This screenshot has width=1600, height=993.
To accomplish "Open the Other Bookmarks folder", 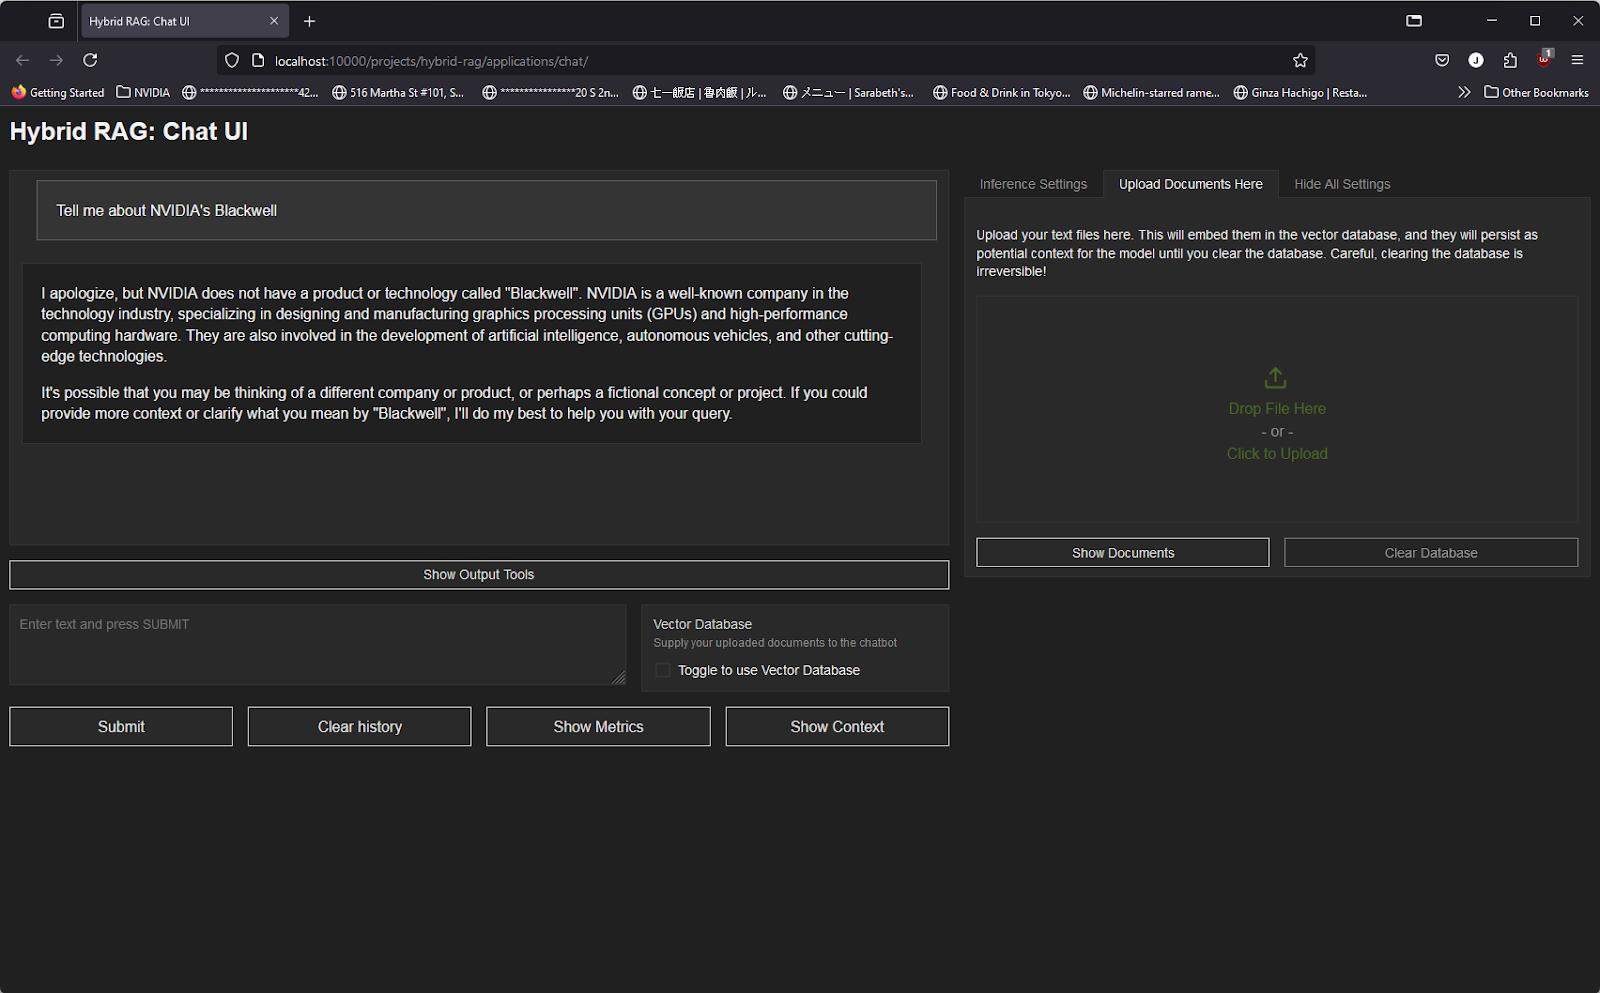I will (x=1536, y=92).
